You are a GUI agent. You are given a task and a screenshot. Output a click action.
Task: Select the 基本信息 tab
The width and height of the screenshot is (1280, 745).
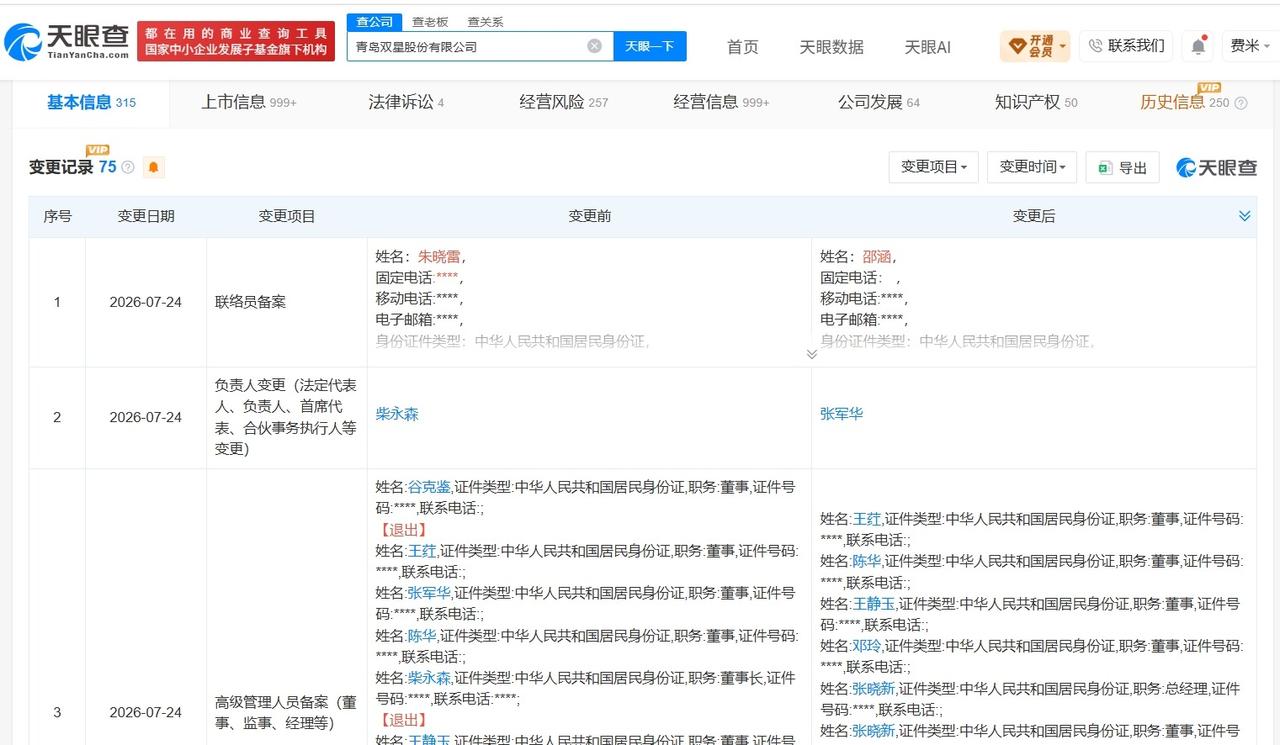[91, 102]
